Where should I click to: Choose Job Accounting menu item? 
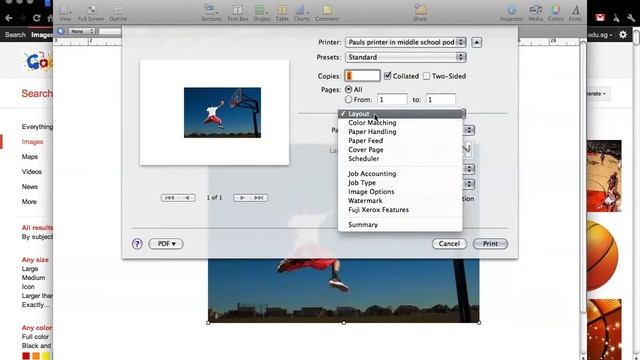point(400,174)
